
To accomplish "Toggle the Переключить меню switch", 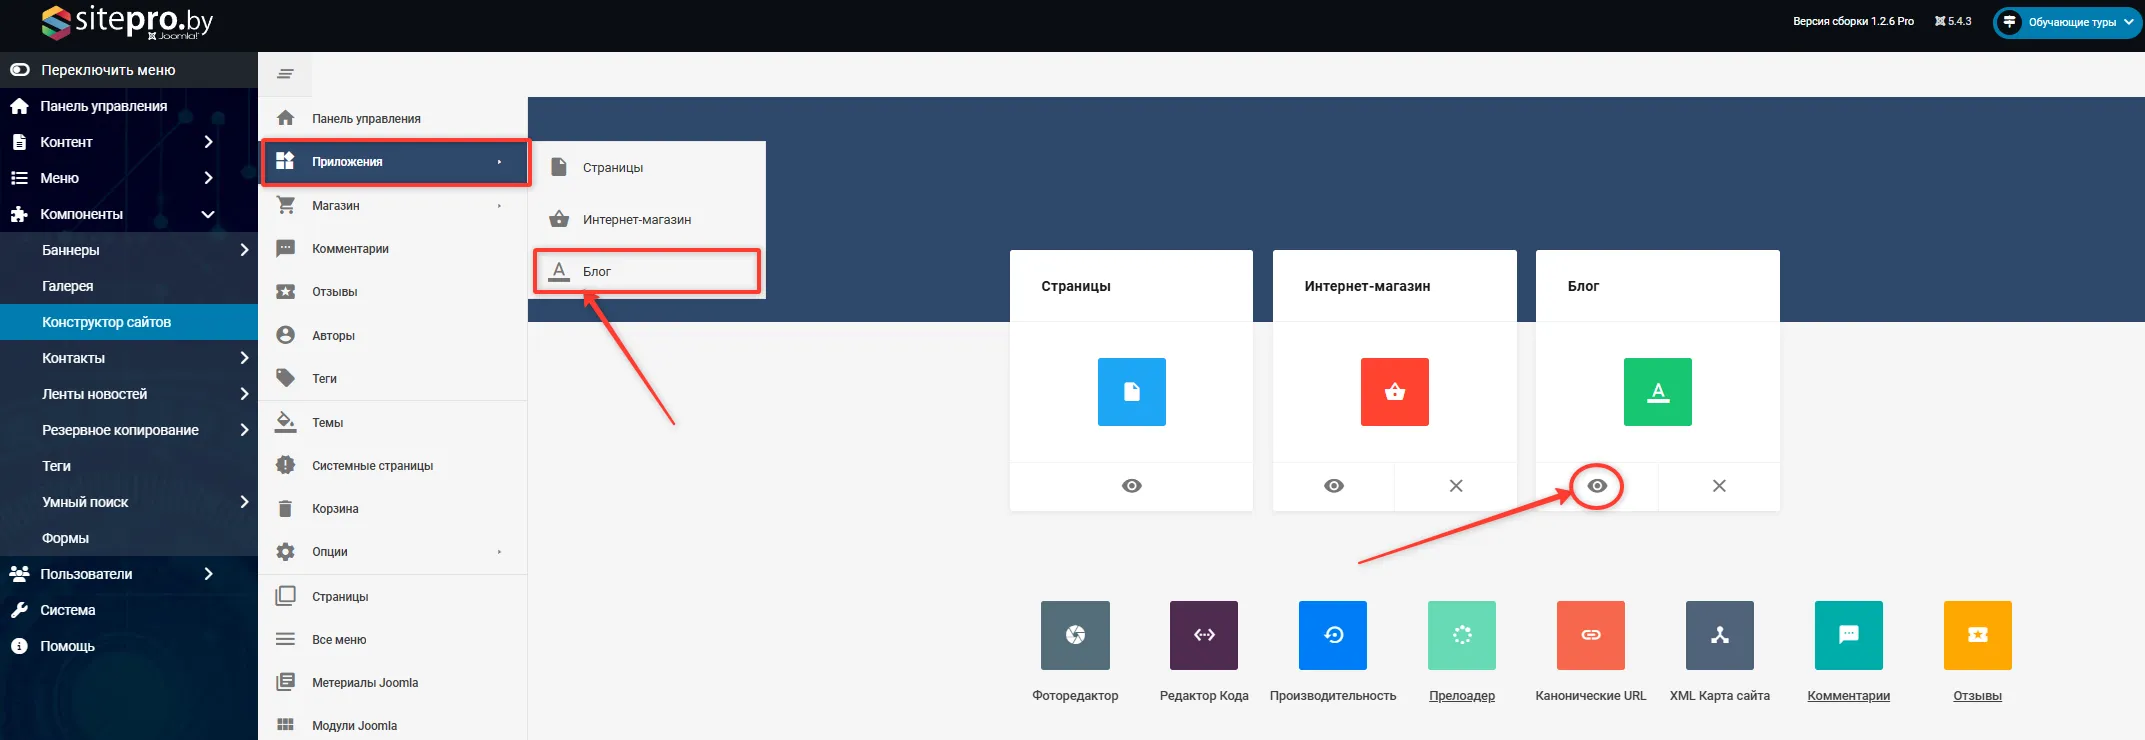I will (x=20, y=70).
